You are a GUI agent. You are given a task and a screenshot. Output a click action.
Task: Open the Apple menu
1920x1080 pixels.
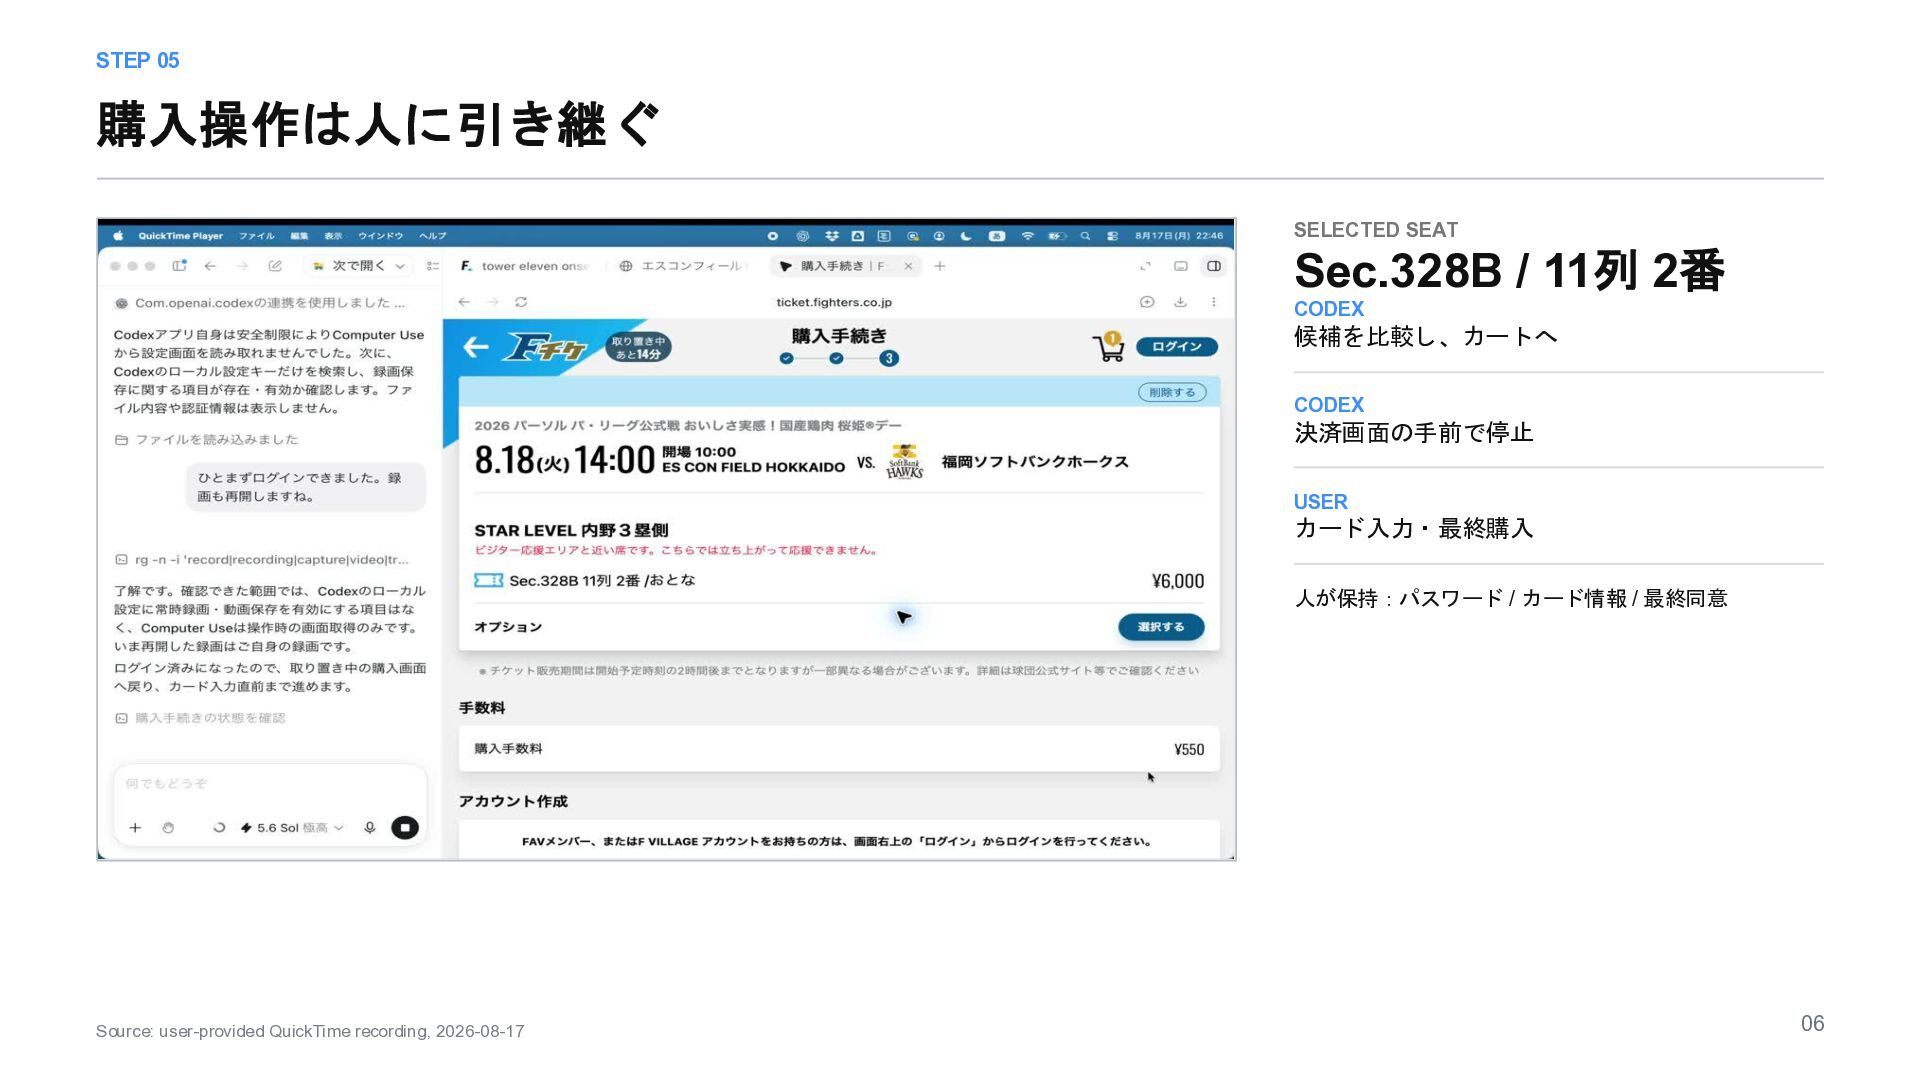[118, 236]
